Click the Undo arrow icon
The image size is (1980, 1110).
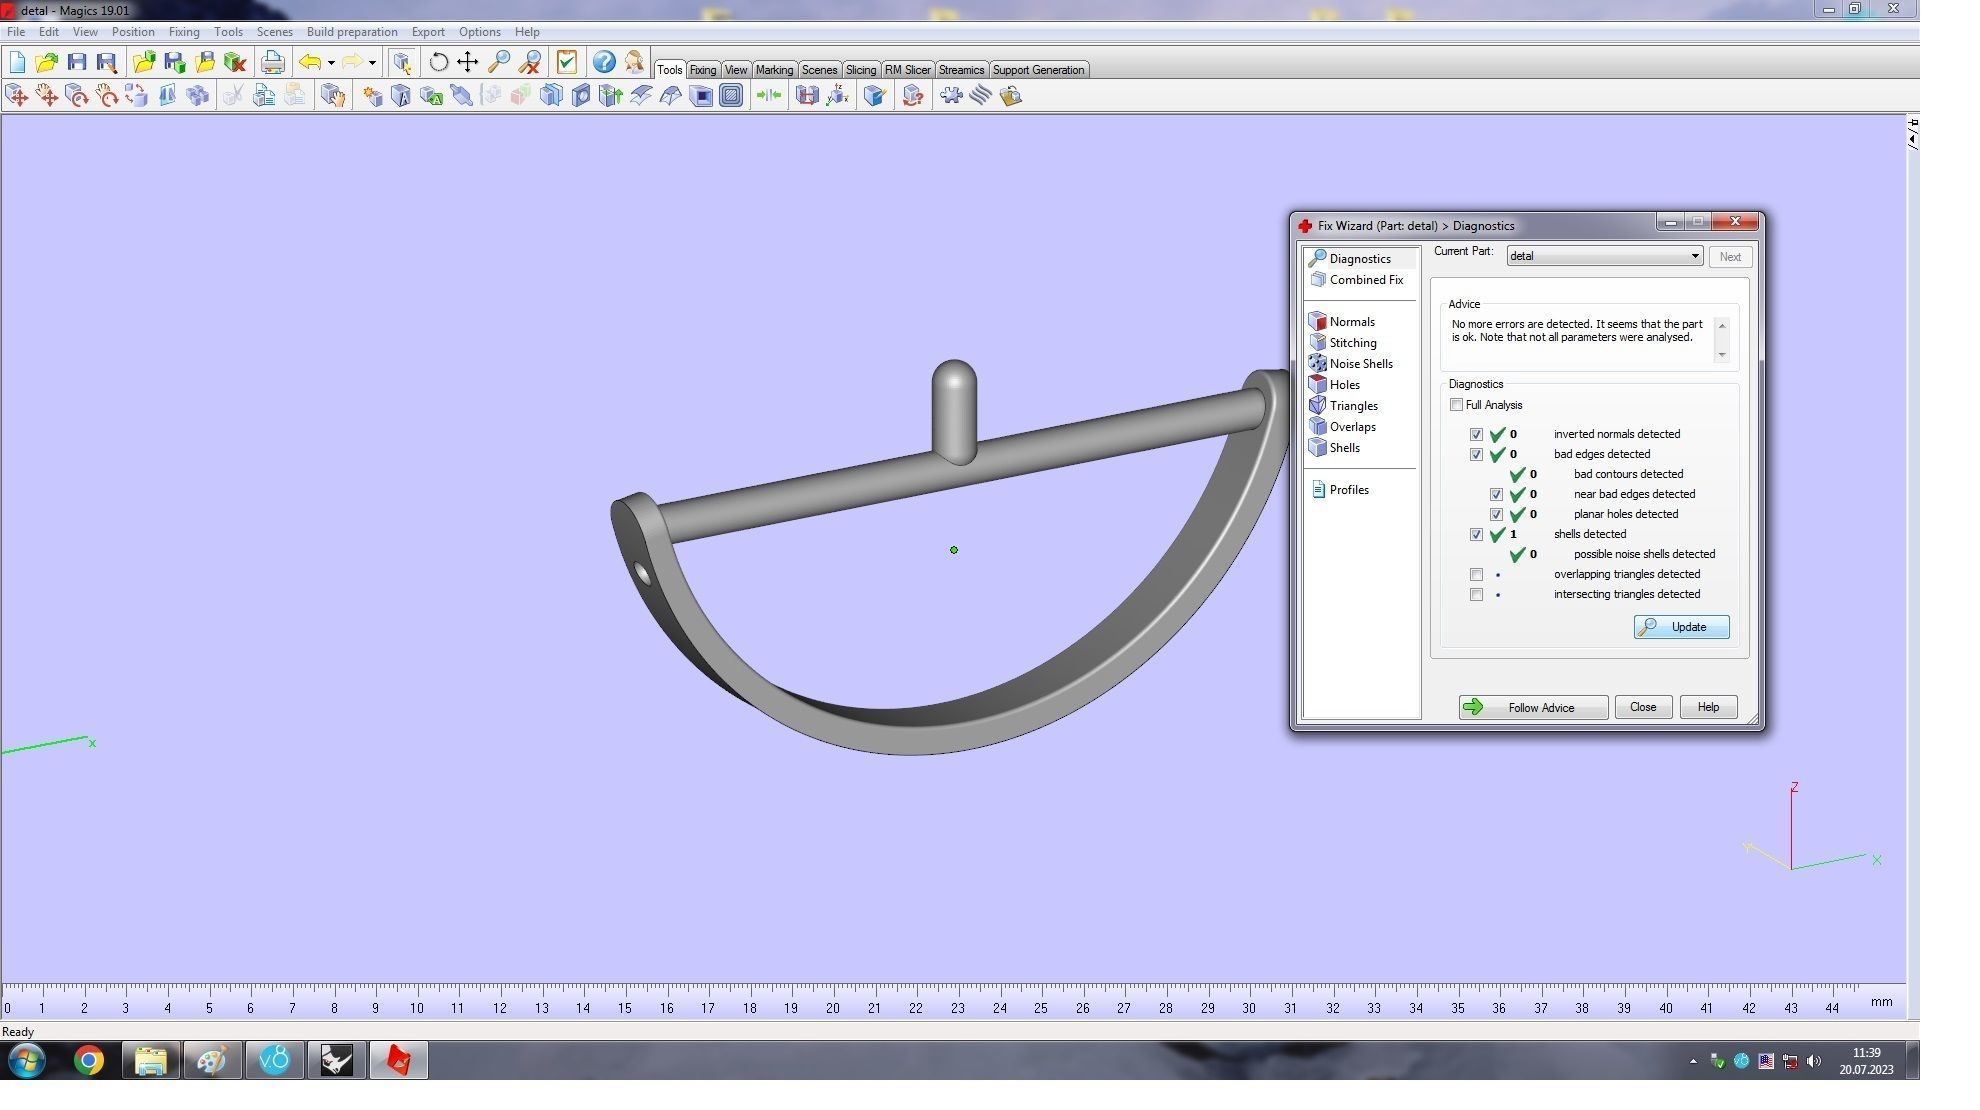tap(310, 62)
